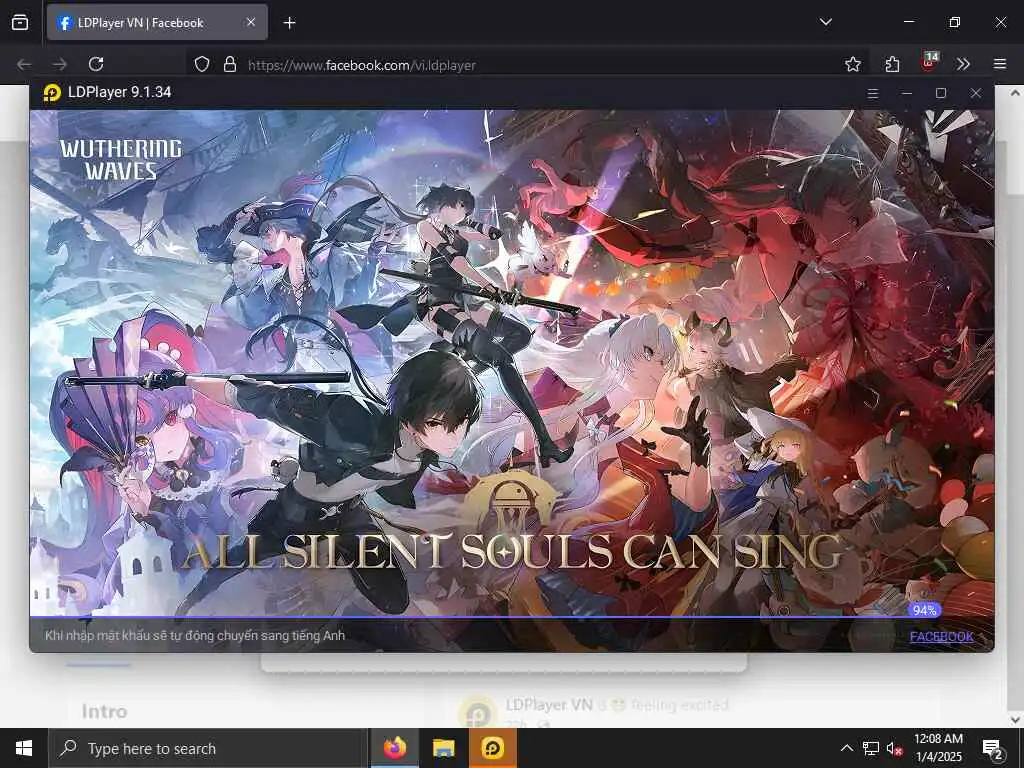
Task: Show site security padlock info
Action: coord(230,64)
